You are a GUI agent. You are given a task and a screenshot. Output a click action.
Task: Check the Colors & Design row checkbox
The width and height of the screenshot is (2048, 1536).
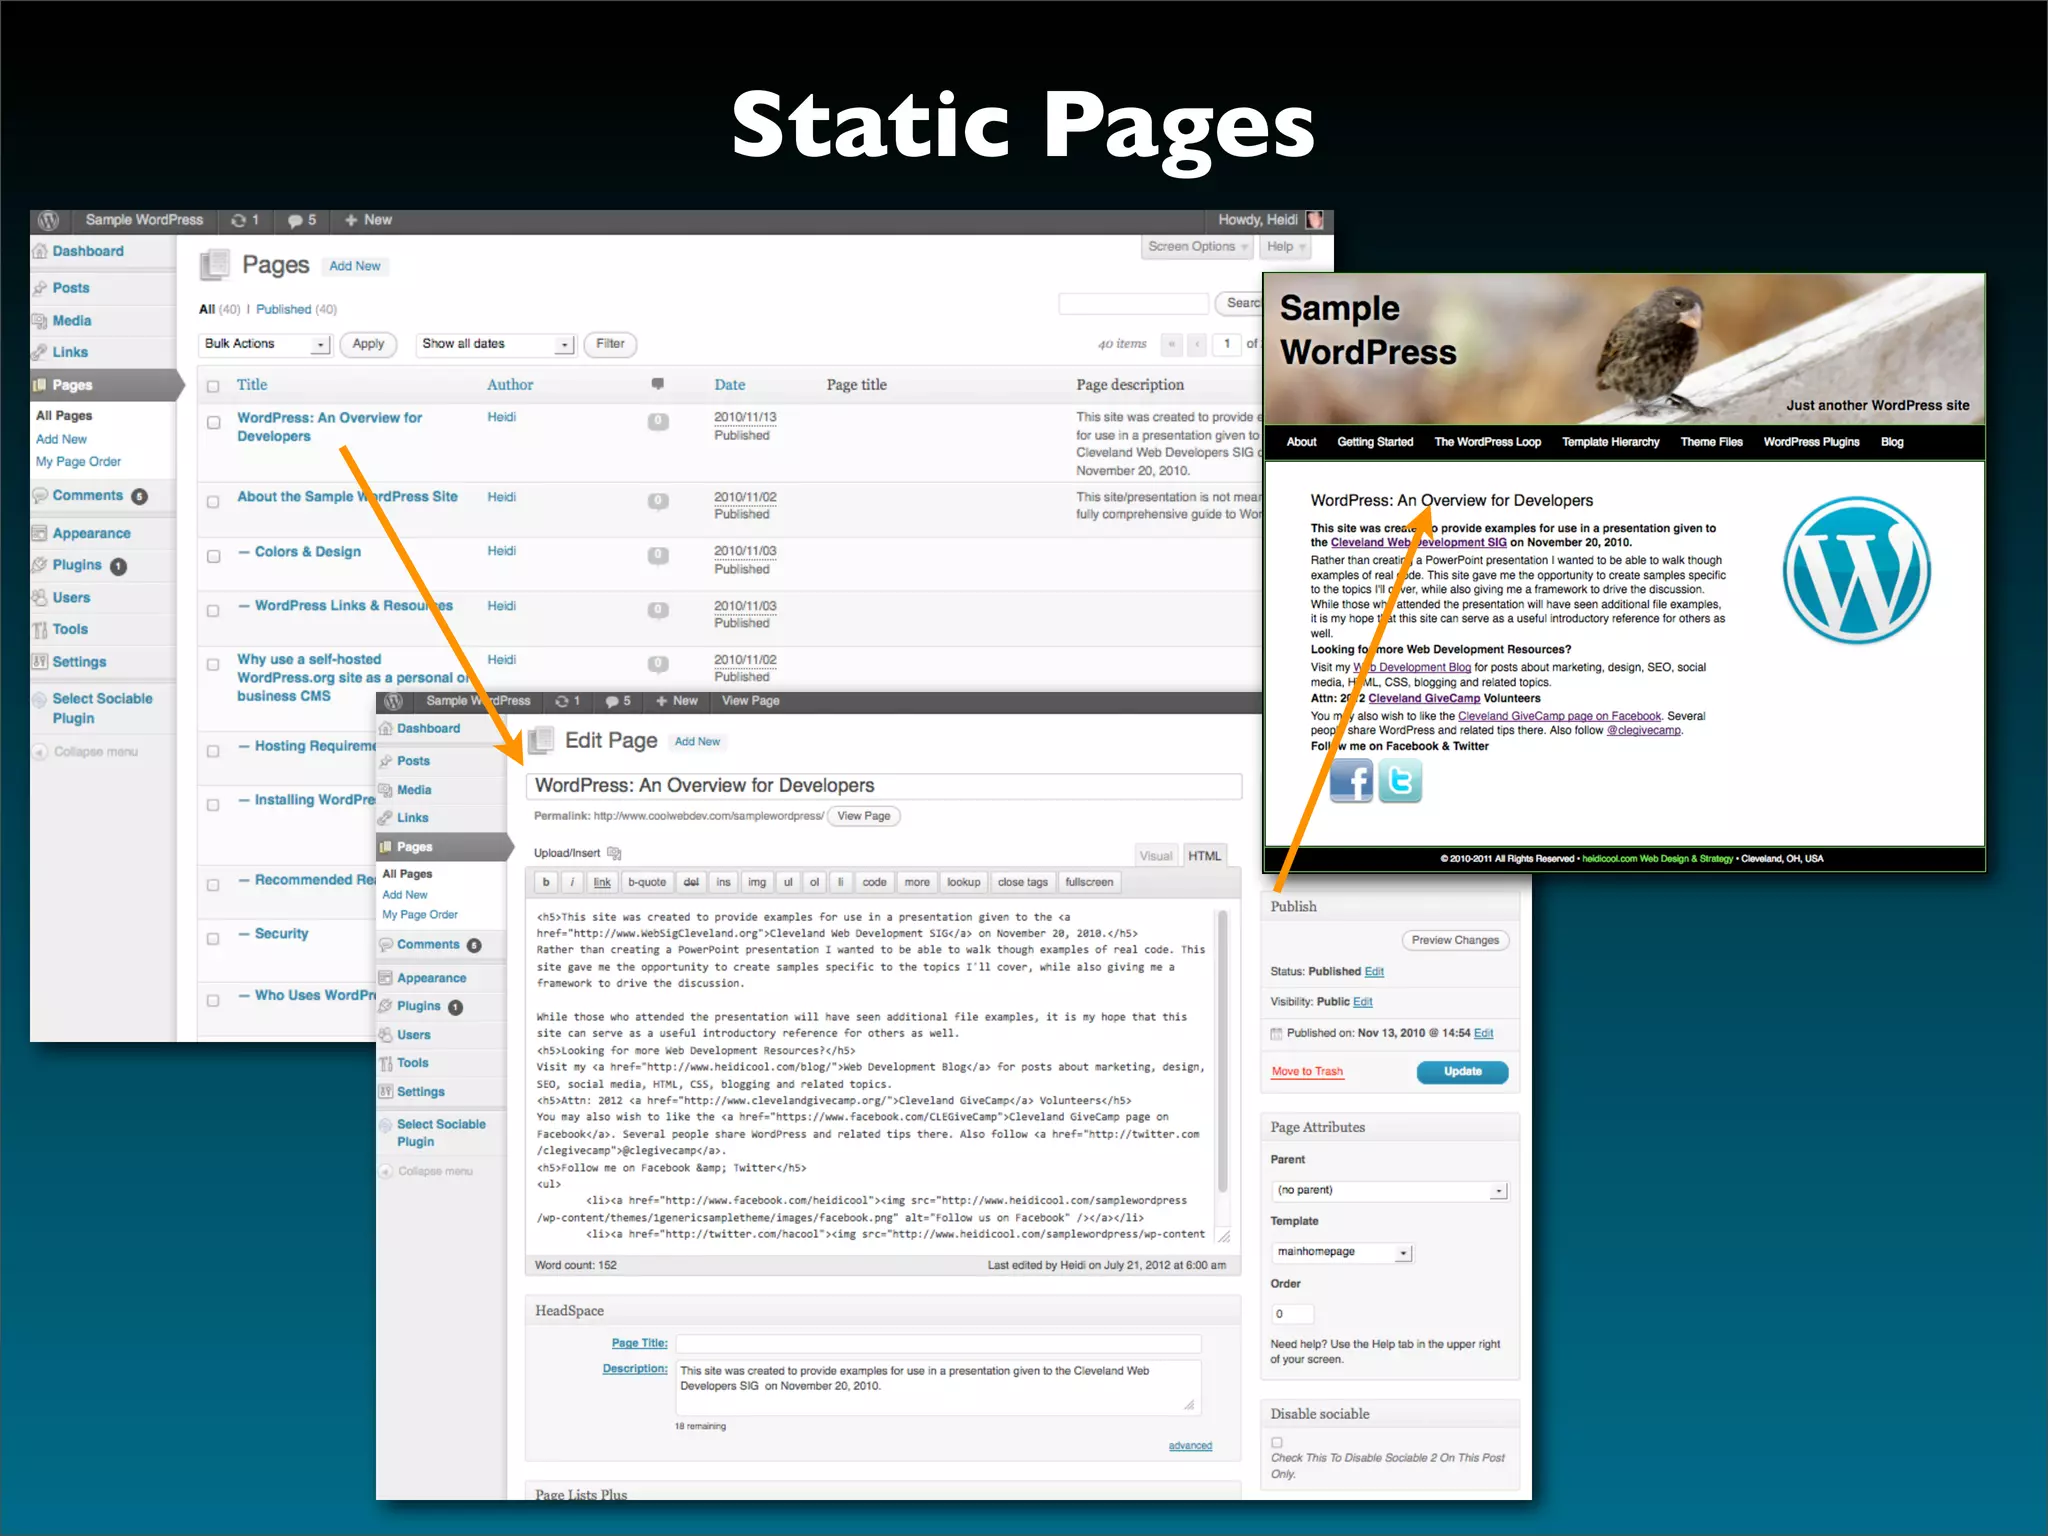pyautogui.click(x=213, y=556)
